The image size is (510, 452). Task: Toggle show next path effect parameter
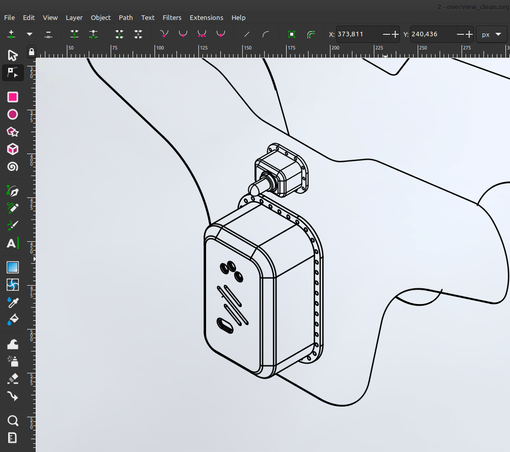(311, 34)
